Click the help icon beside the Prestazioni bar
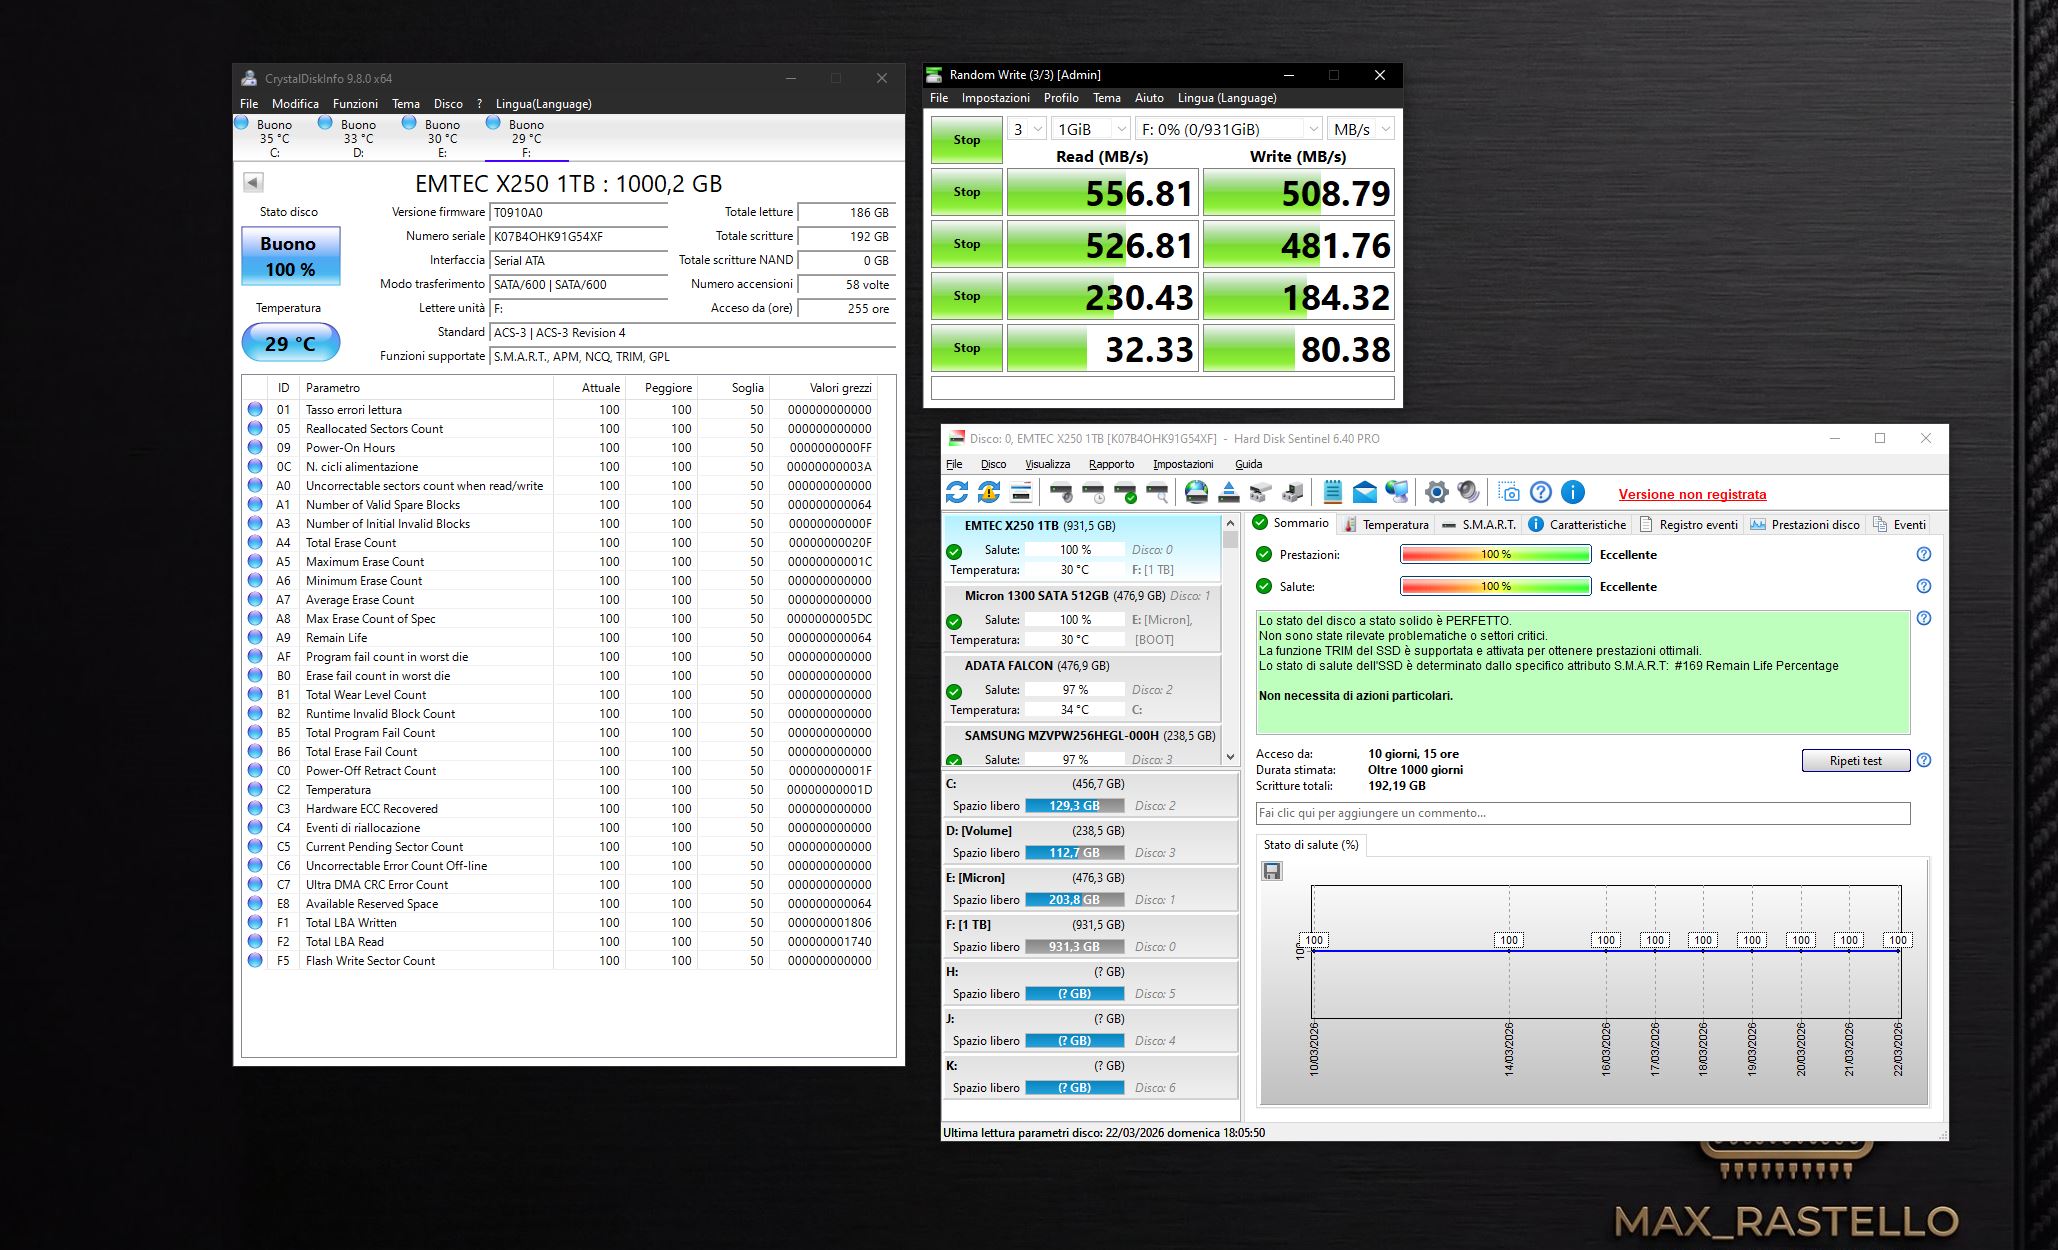The width and height of the screenshot is (2058, 1250). pos(1923,554)
